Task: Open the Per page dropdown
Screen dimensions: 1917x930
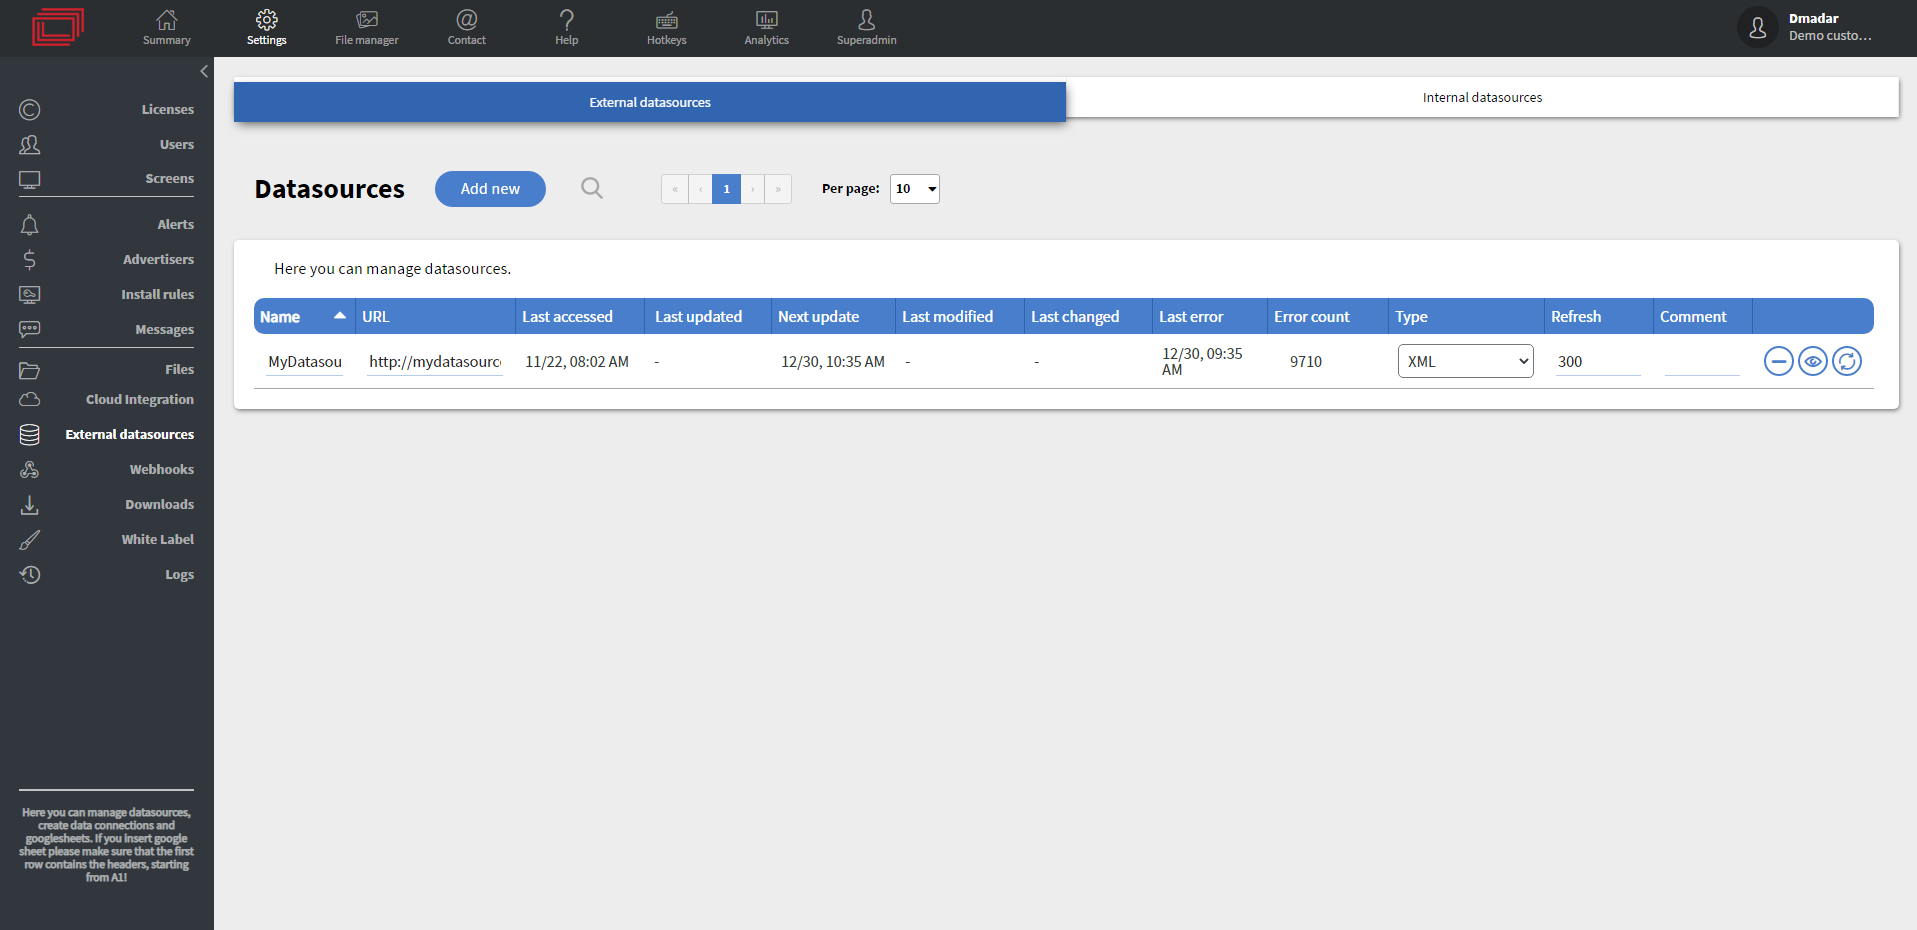Action: 913,188
